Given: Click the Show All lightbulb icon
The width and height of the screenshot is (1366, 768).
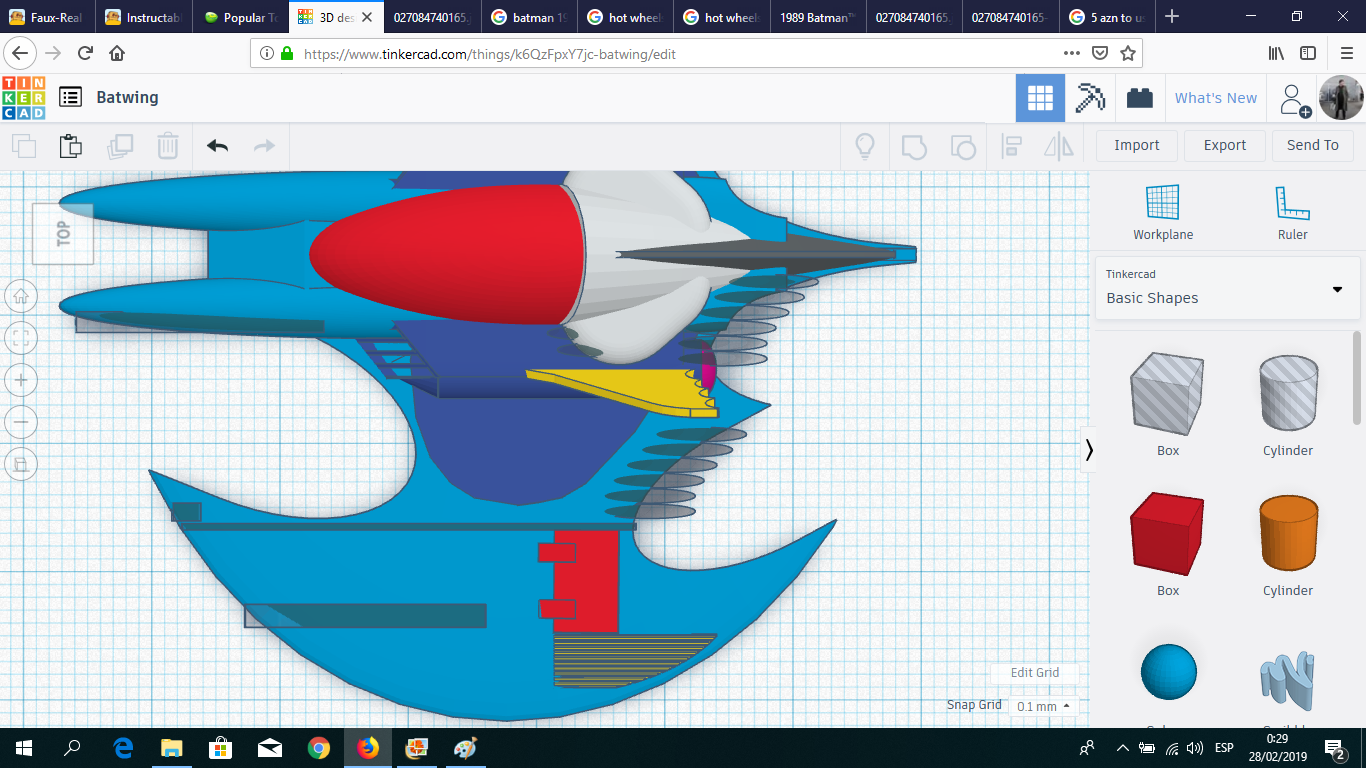Looking at the screenshot, I should click(x=865, y=146).
